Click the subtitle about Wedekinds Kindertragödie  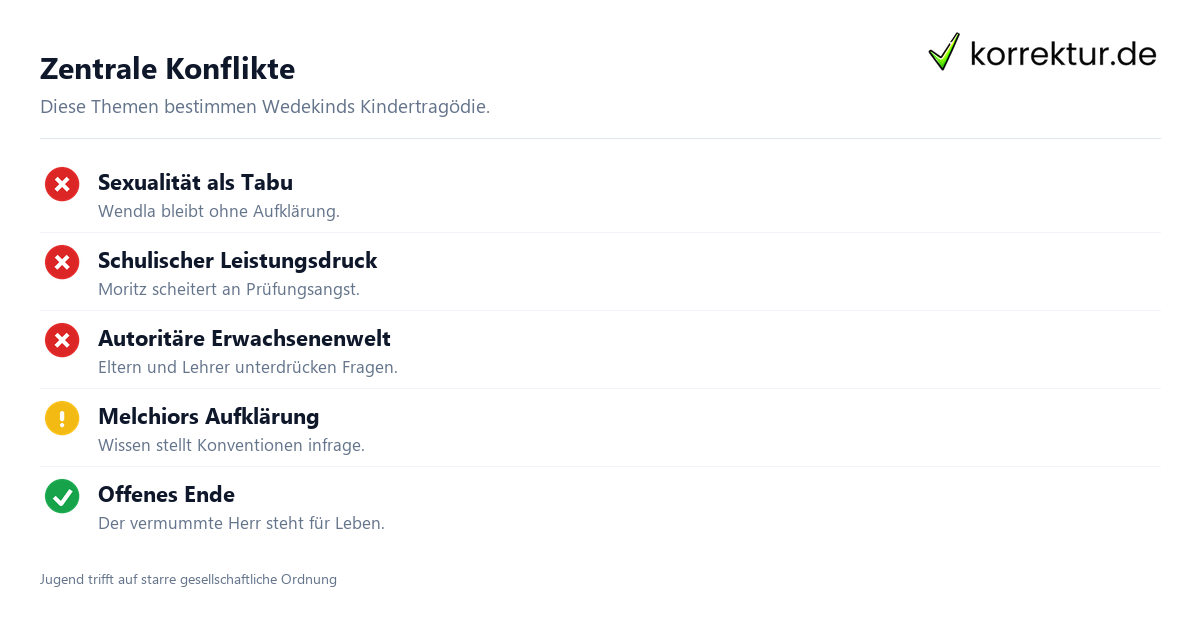coord(265,107)
